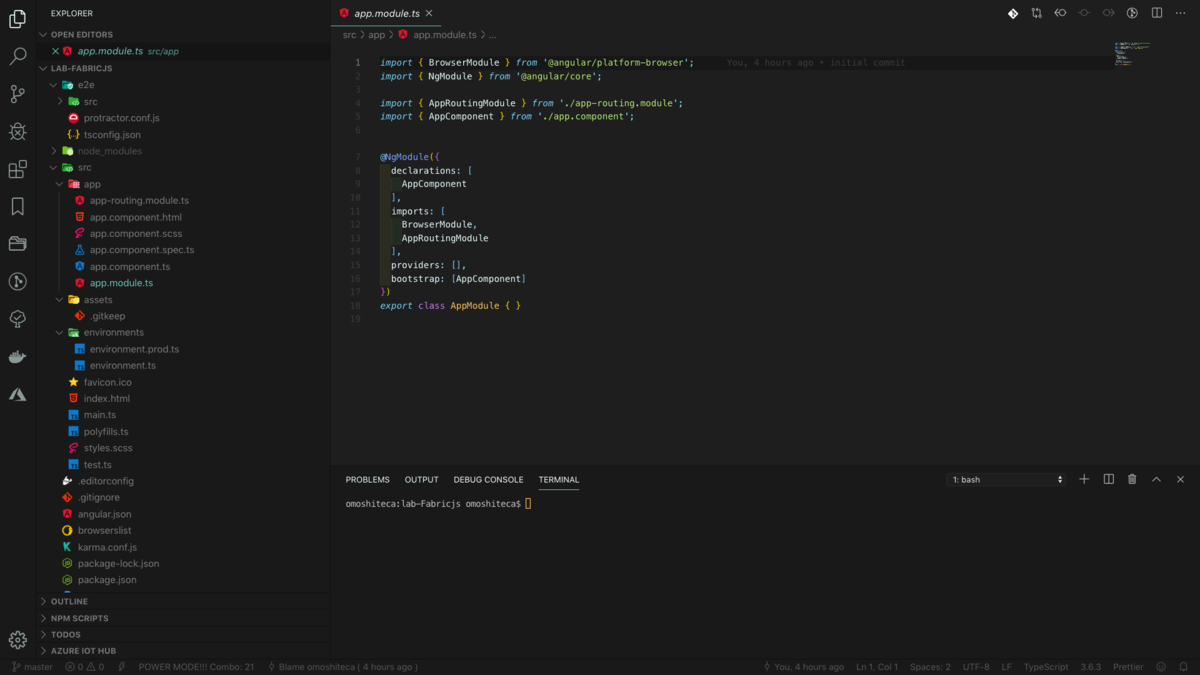The width and height of the screenshot is (1200, 675).
Task: Click TypeScript language mode in status bar
Action: pyautogui.click(x=1046, y=667)
